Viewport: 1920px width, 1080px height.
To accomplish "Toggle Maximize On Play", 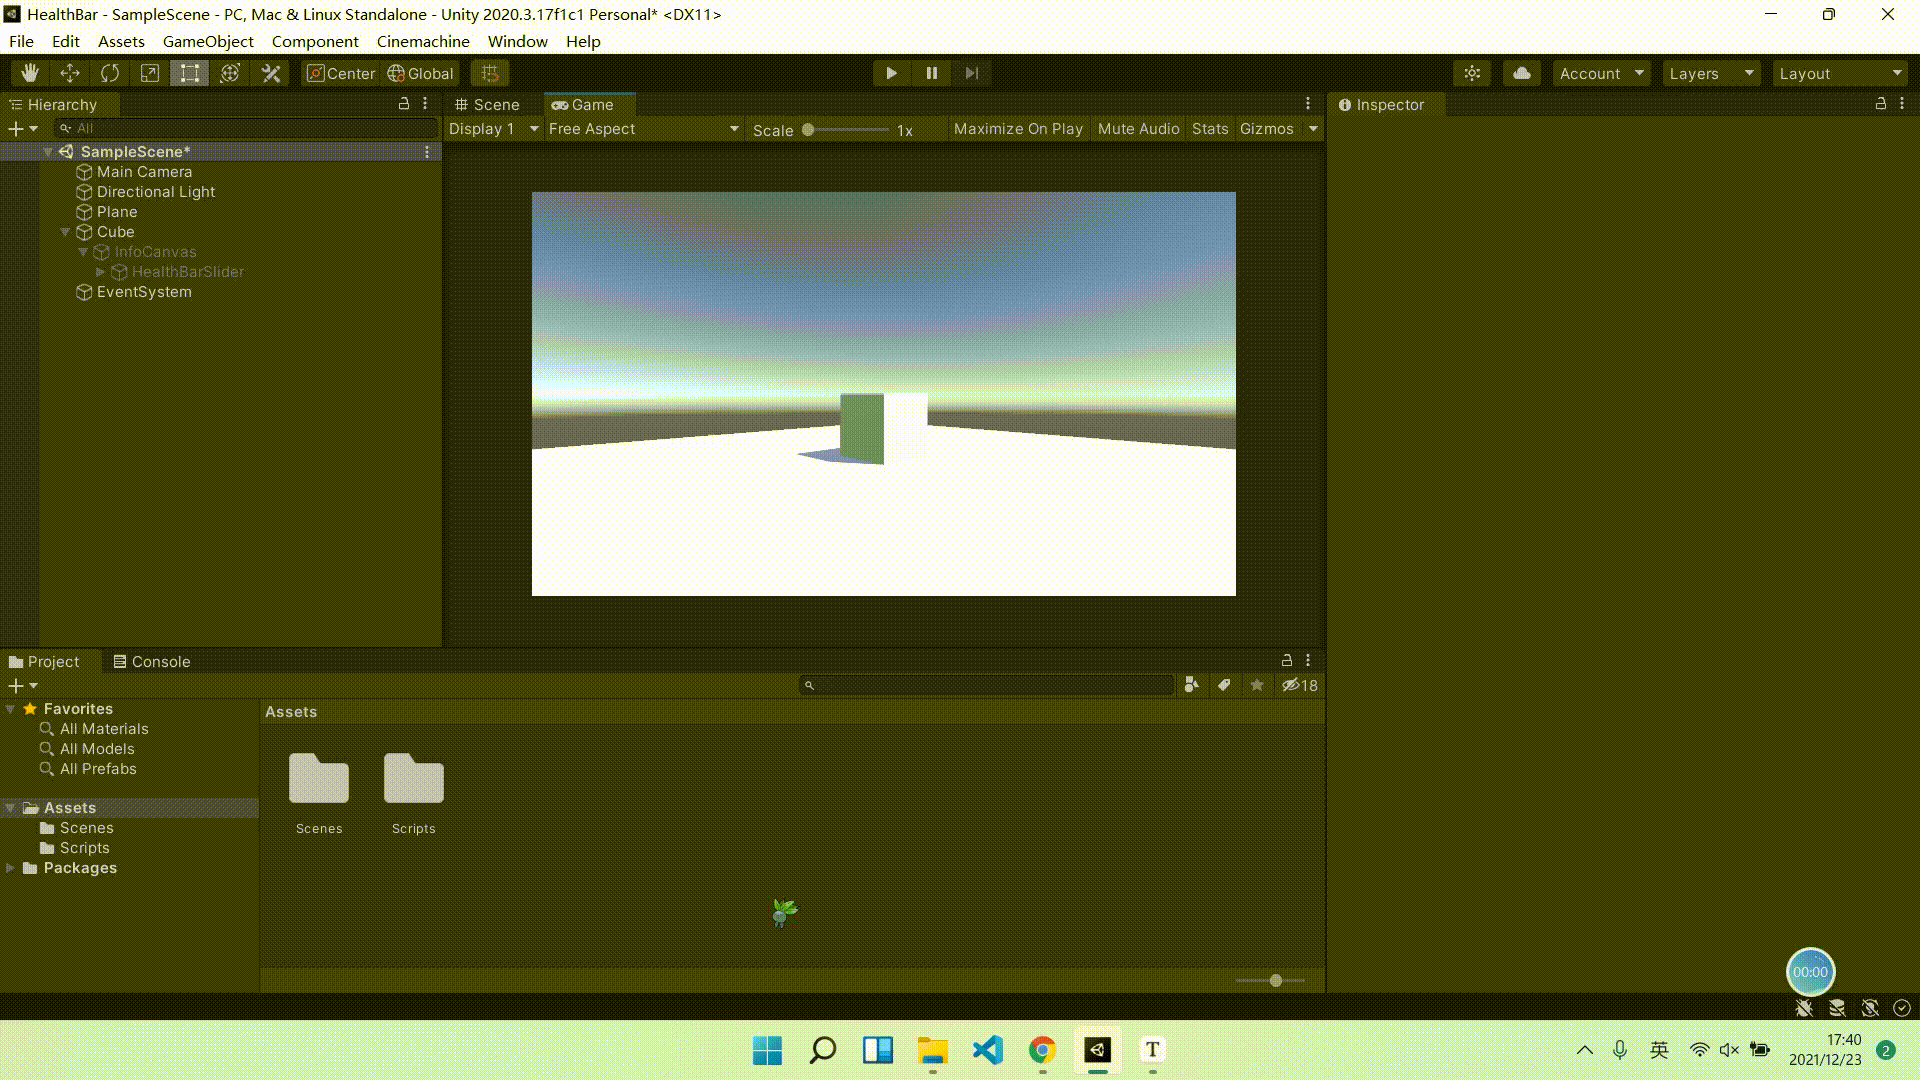I will tap(1018, 129).
